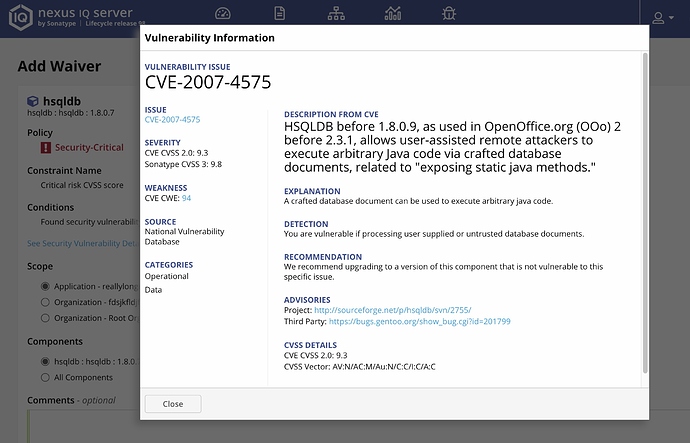Click National Vulnerability Database source text

coord(184,237)
